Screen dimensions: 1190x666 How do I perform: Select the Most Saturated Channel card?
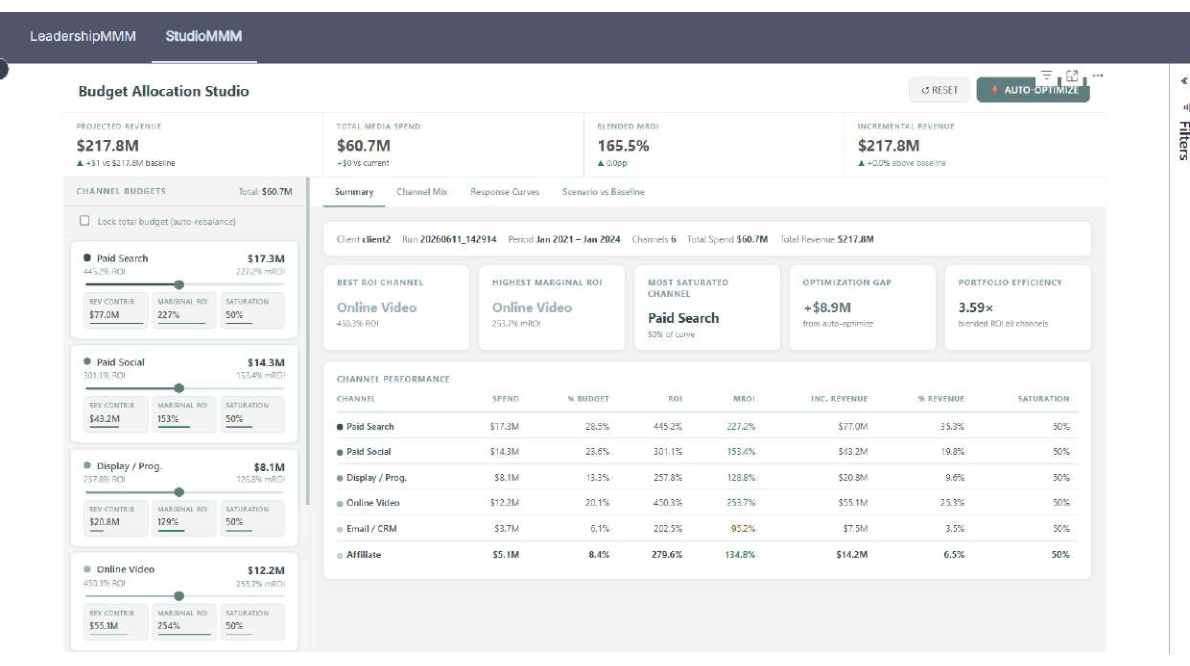pyautogui.click(x=707, y=307)
